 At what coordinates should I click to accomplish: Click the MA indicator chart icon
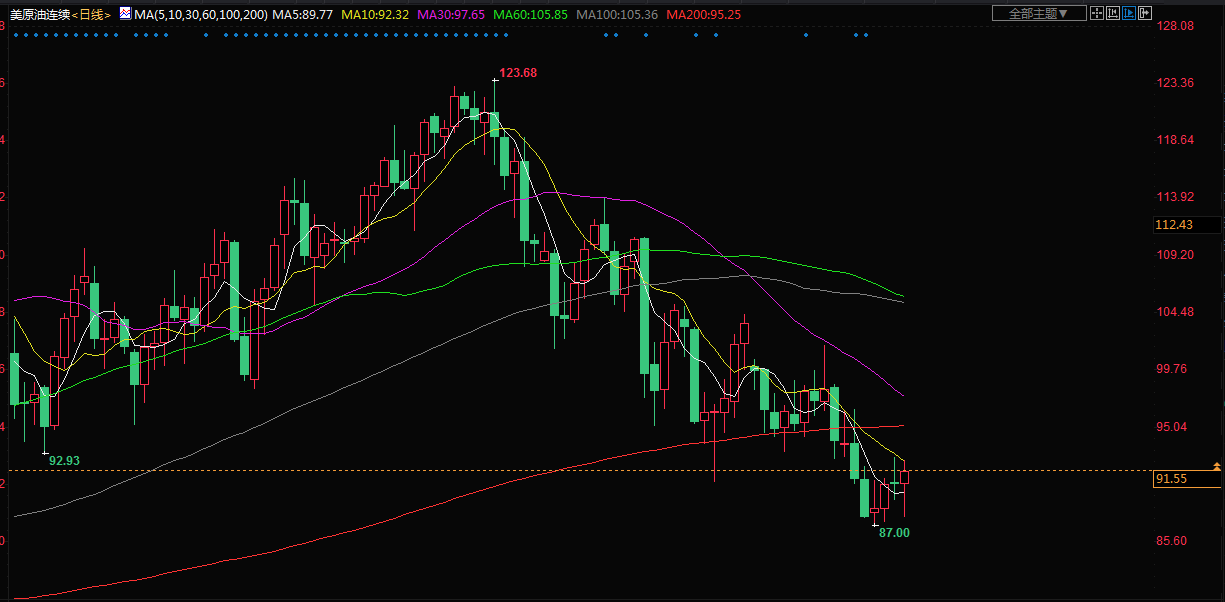124,14
